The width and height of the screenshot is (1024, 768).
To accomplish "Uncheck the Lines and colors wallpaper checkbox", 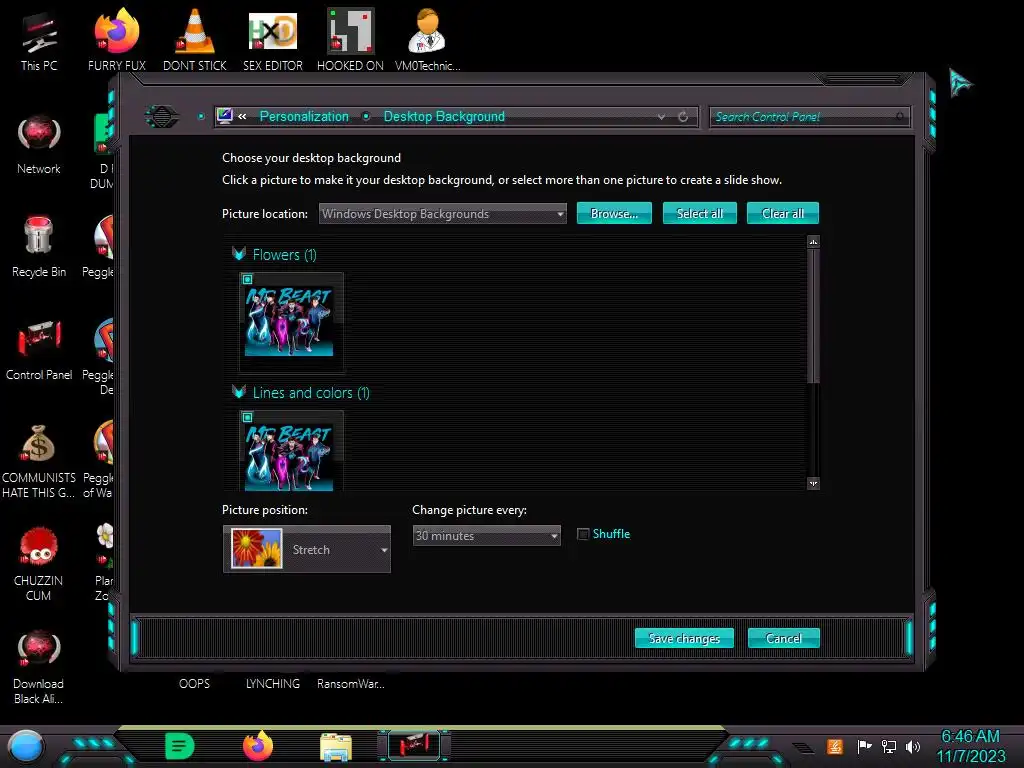I will (x=248, y=417).
